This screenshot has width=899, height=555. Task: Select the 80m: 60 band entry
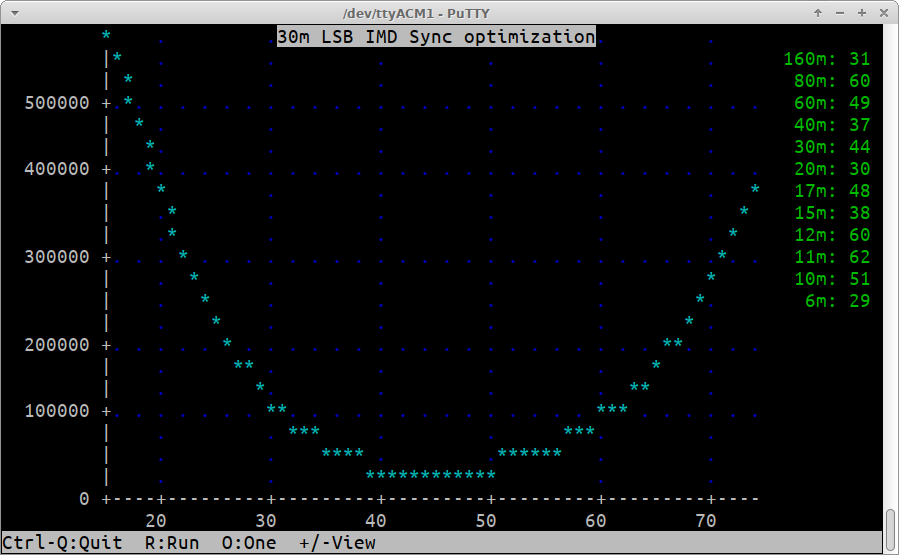click(831, 81)
